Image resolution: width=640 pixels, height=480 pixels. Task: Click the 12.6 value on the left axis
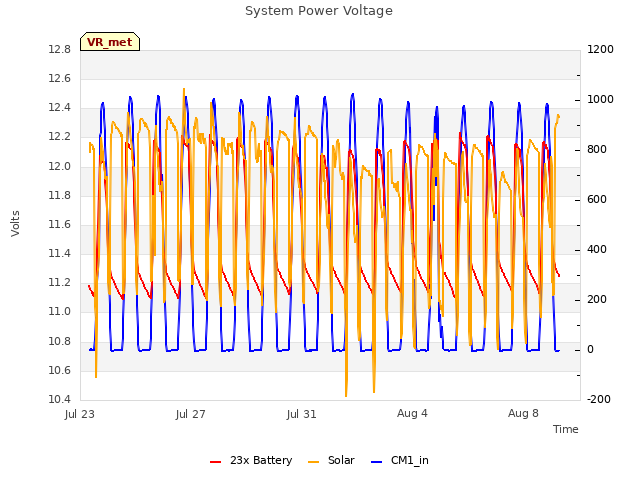point(60,78)
